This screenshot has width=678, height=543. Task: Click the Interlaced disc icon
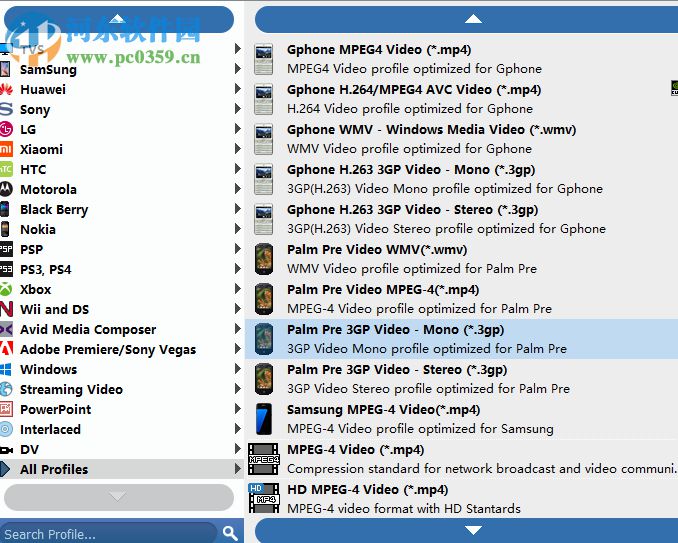[x=6, y=429]
